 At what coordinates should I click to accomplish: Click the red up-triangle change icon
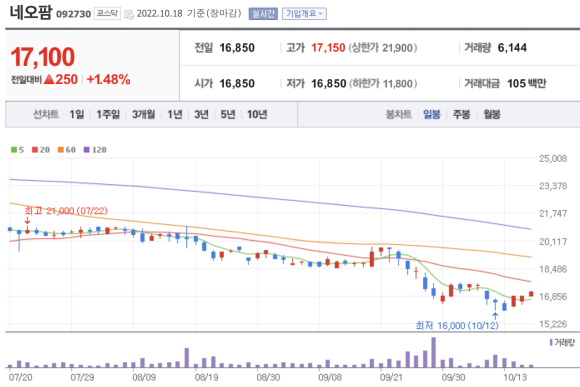click(x=49, y=79)
